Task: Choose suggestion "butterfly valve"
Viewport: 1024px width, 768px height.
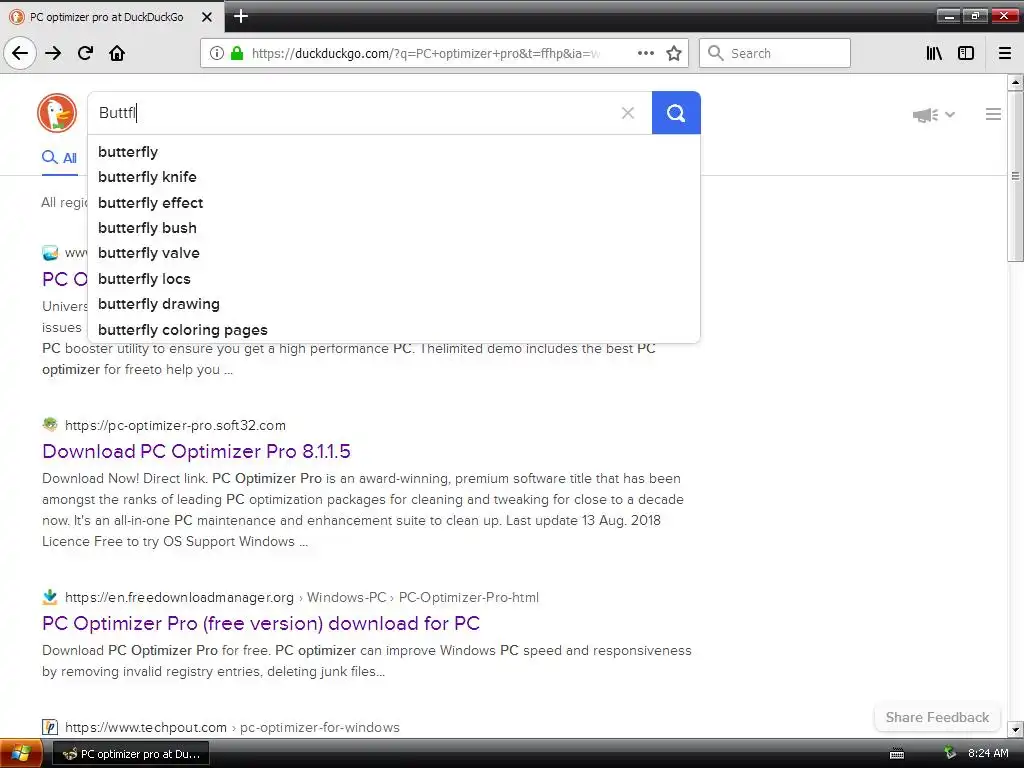Action: click(x=394, y=253)
